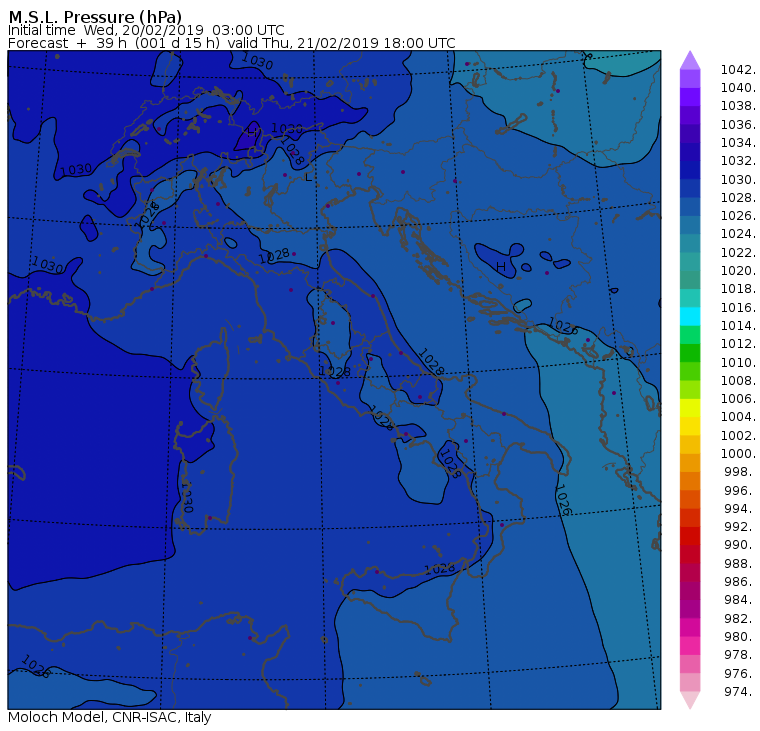Pick the legend value "1018."
Viewport: 760px width, 731px height.
click(x=738, y=288)
